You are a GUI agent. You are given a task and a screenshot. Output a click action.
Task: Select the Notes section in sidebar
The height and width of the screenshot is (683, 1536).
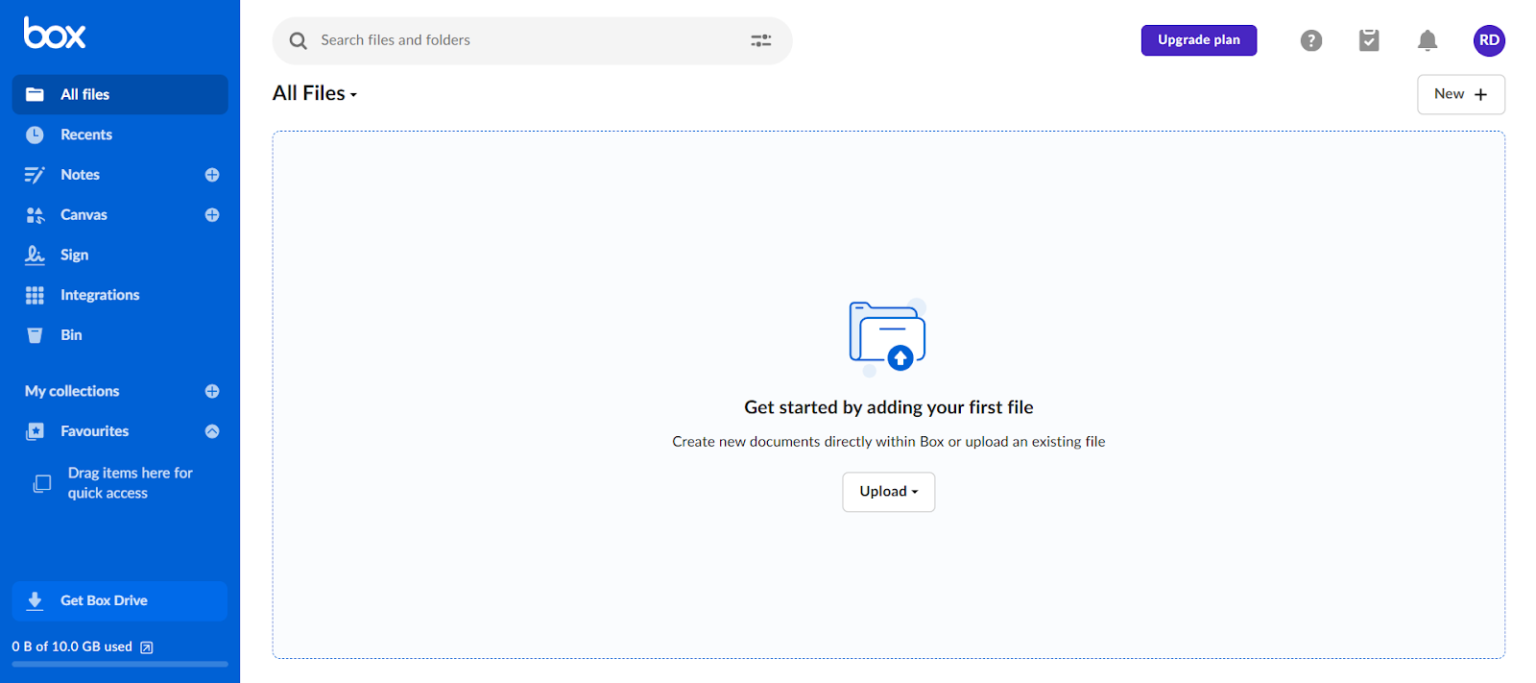click(80, 174)
